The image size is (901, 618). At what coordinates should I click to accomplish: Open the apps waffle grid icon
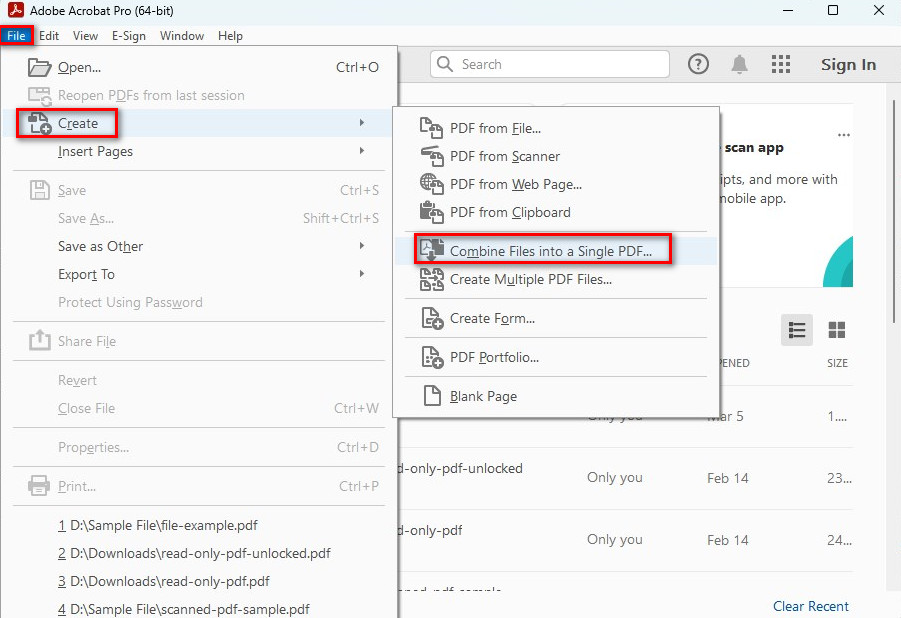[781, 64]
